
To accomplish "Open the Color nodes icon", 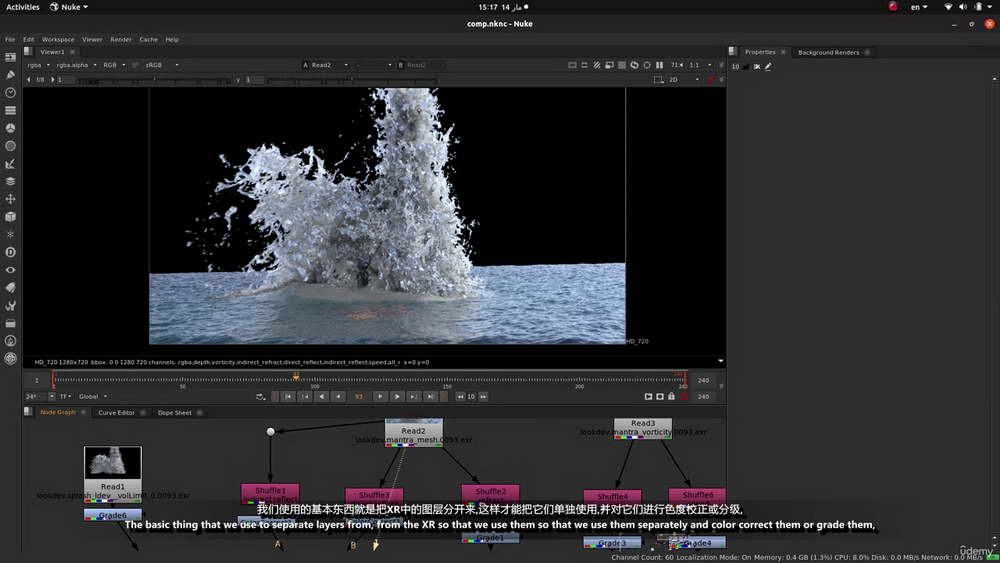I will point(10,128).
